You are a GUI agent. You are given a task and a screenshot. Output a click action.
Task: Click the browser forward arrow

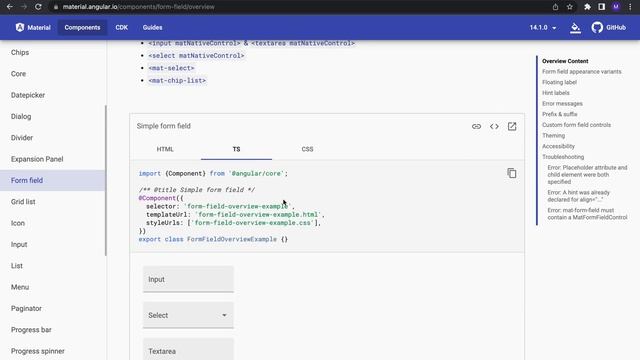[x=24, y=7]
